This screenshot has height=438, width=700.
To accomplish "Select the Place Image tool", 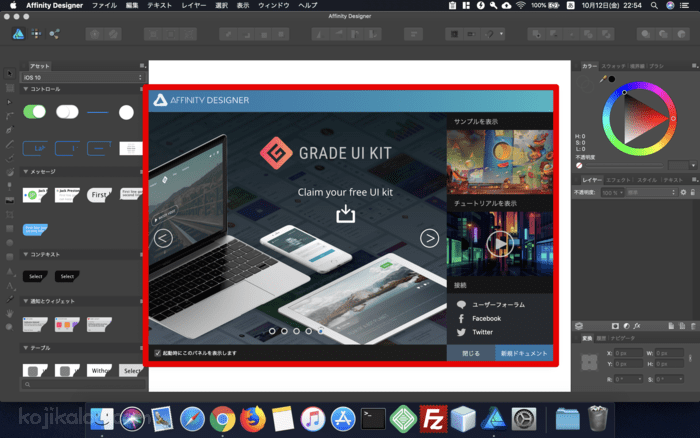I will tap(9, 200).
